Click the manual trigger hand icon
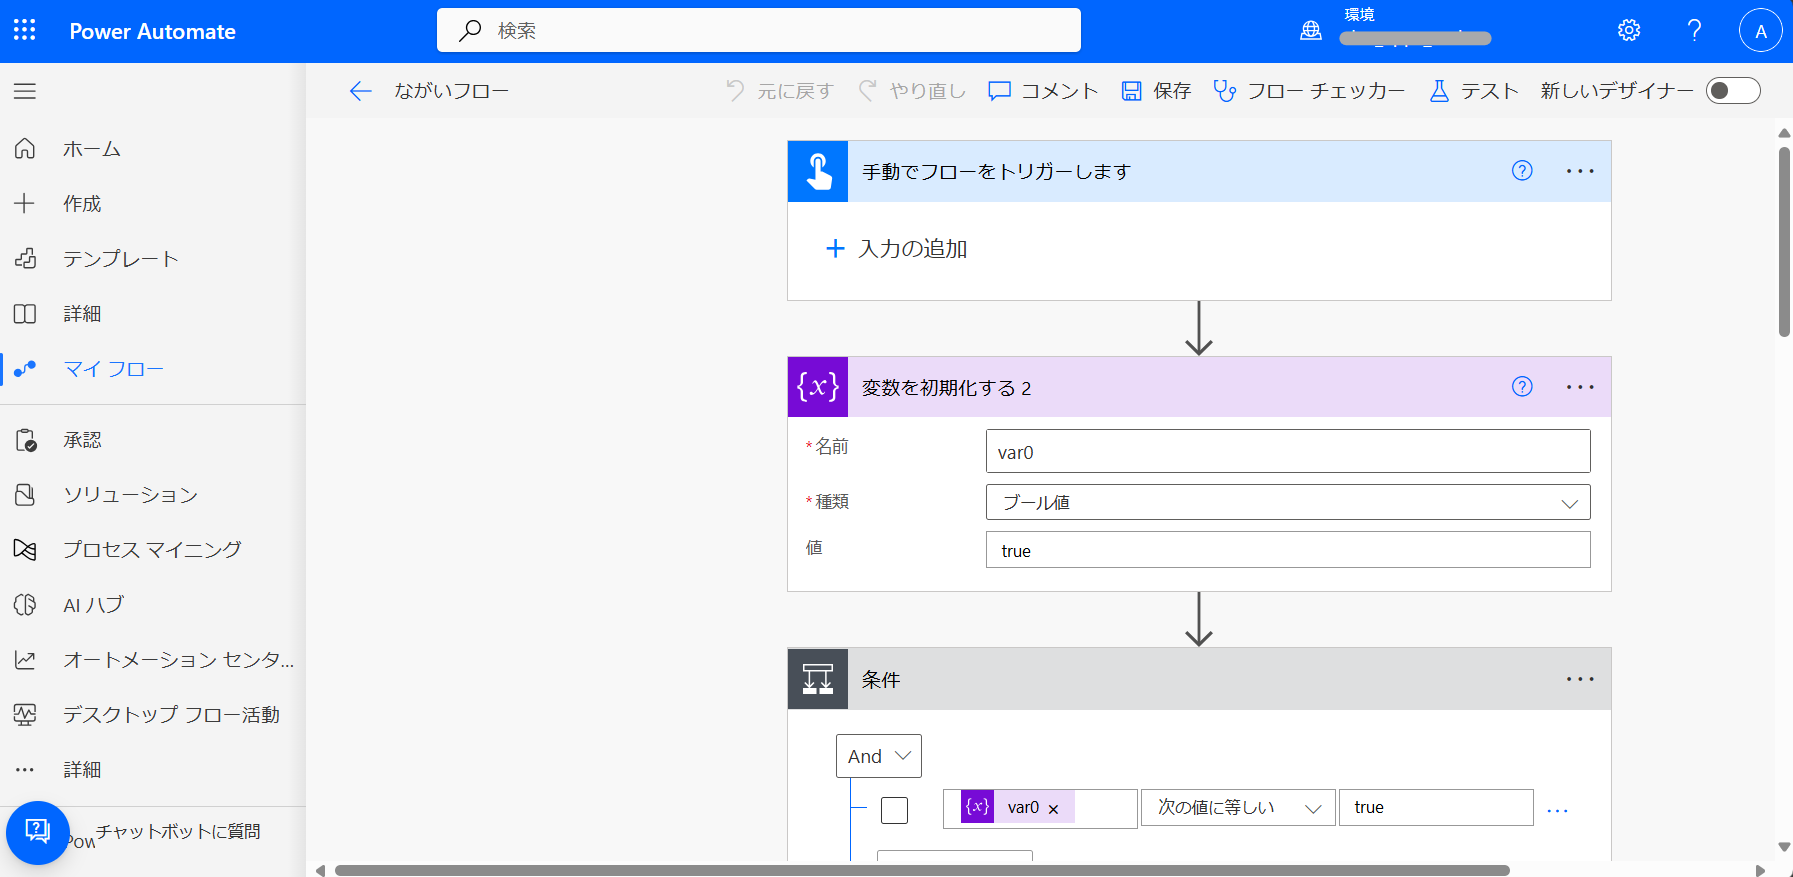This screenshot has width=1793, height=877. 818,171
